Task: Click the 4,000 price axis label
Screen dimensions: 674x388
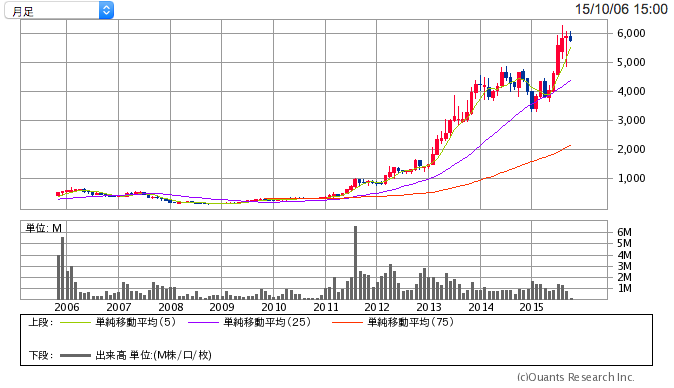Action: [x=631, y=92]
